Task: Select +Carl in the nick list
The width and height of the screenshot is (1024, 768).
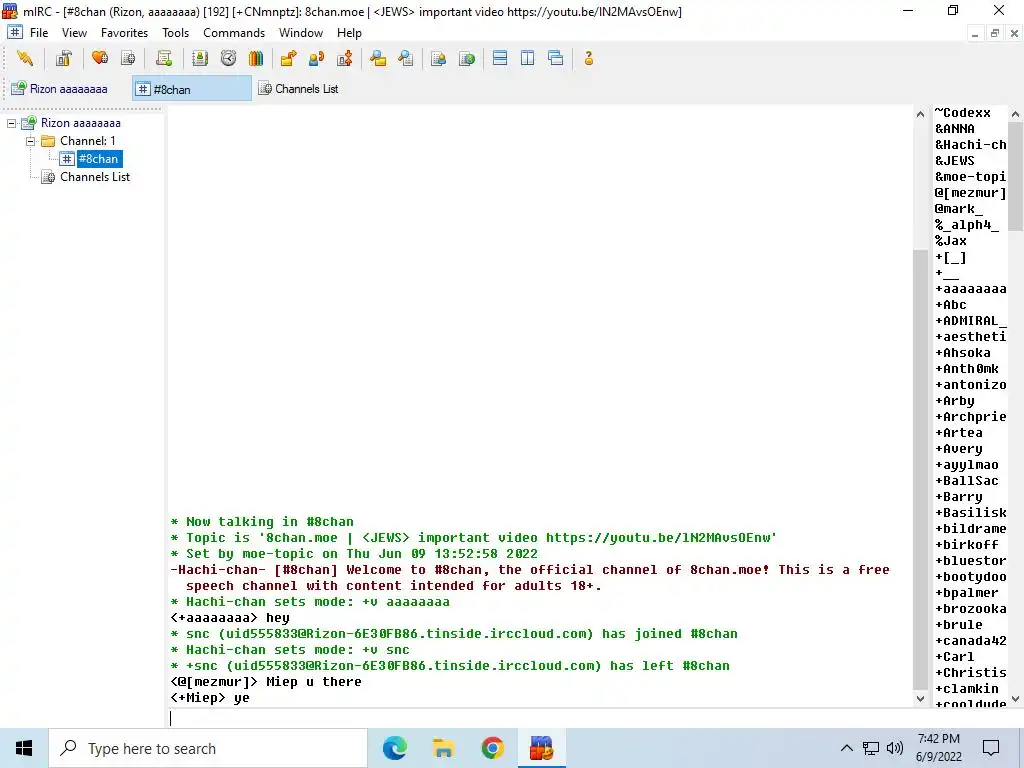Action: [955, 657]
